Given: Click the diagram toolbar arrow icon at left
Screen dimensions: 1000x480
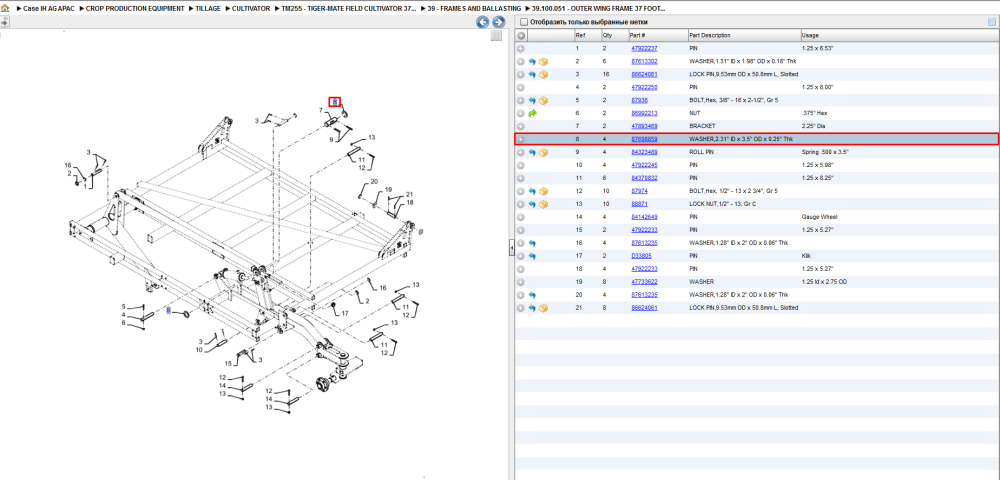Looking at the screenshot, I should [4, 22].
